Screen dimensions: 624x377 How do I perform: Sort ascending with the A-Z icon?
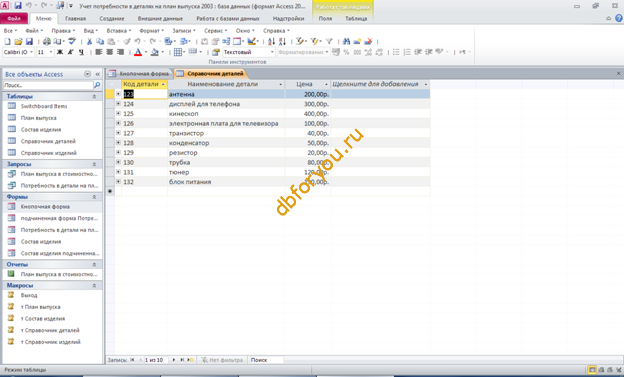(x=271, y=41)
